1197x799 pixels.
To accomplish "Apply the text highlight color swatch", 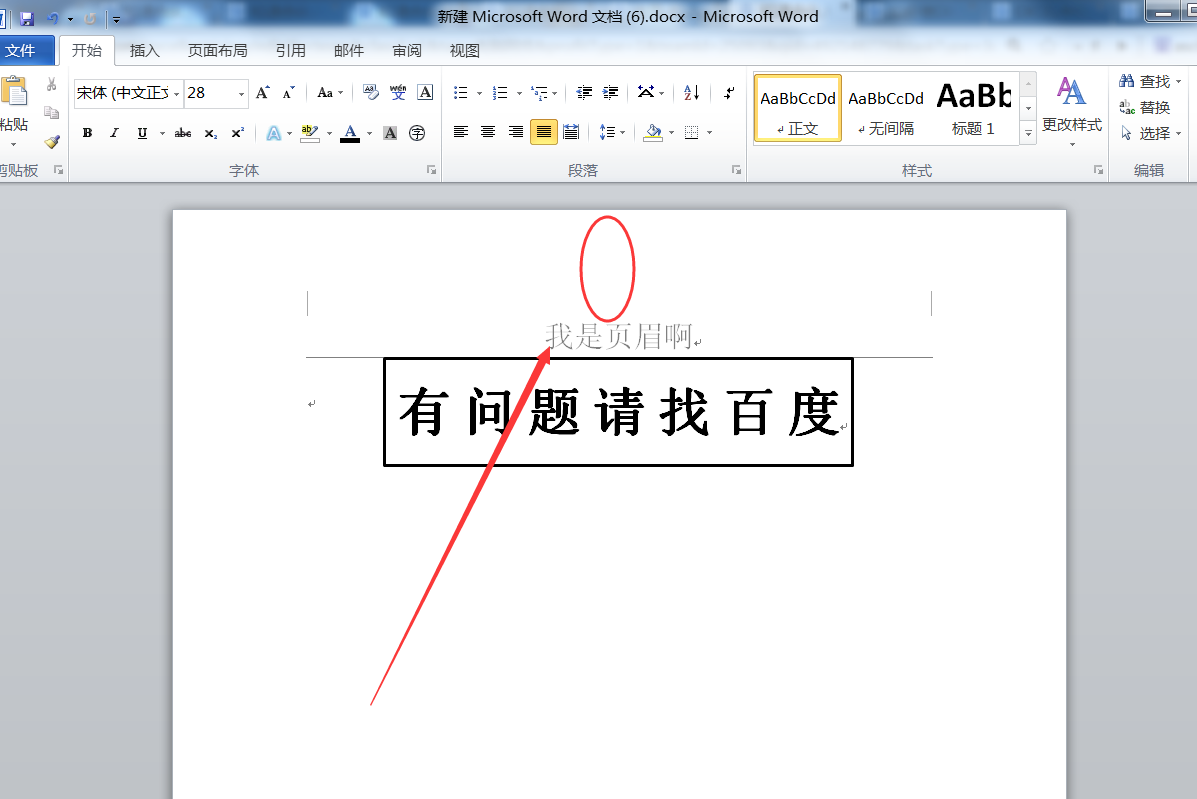I will tap(309, 134).
